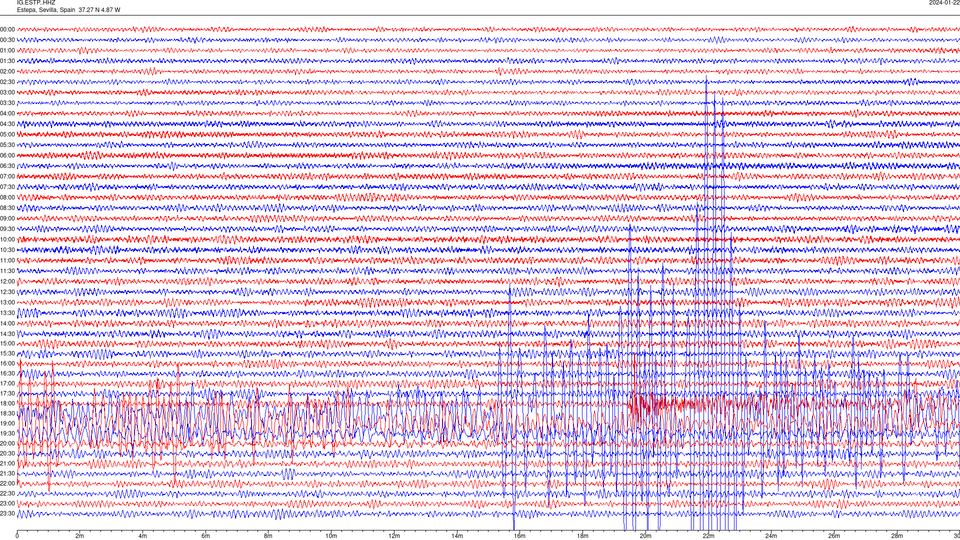The width and height of the screenshot is (960, 540).
Task: Click the 16:00 row label
Action: [x=7, y=364]
